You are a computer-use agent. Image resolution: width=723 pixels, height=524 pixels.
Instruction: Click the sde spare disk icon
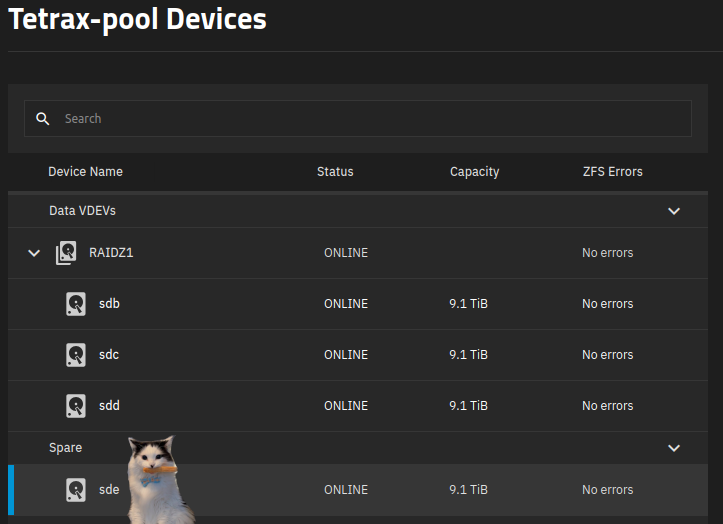(x=76, y=490)
